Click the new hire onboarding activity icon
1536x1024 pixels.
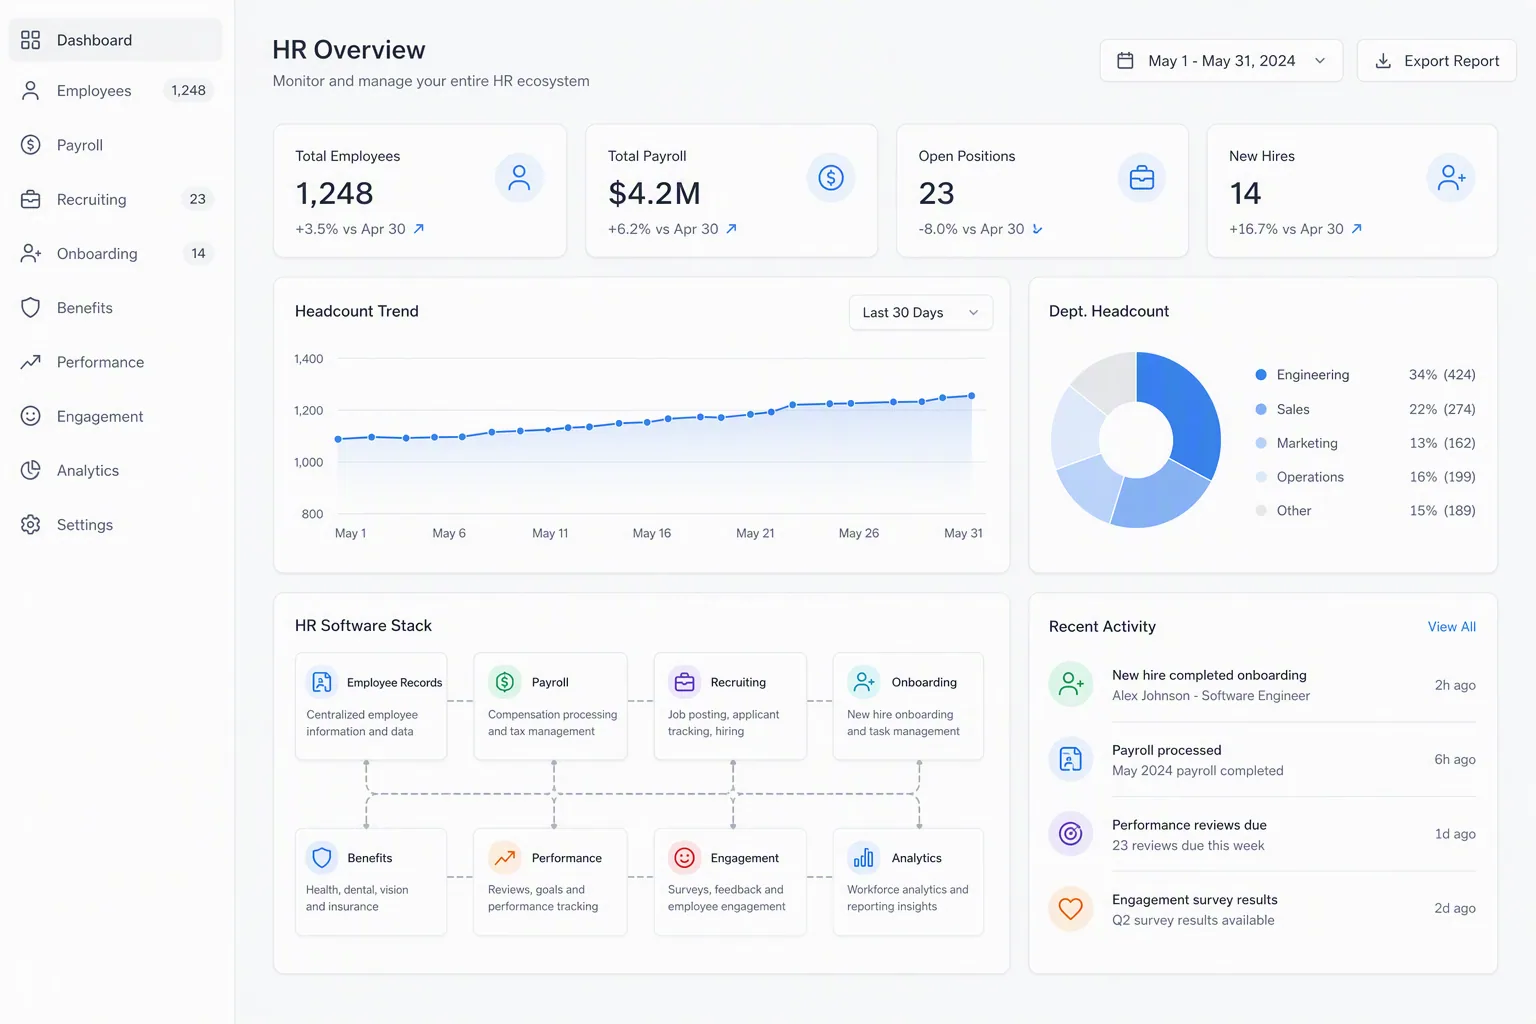pos(1071,684)
